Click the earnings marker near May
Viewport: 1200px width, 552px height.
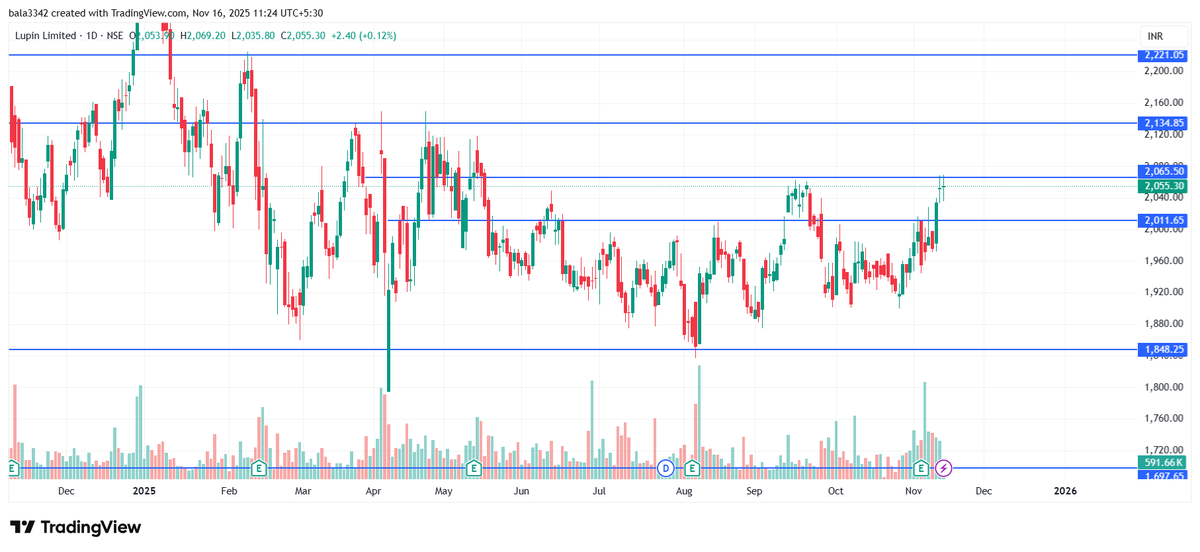pyautogui.click(x=474, y=467)
